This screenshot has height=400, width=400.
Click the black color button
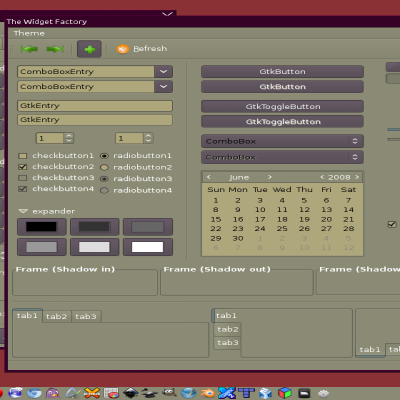[x=42, y=227]
